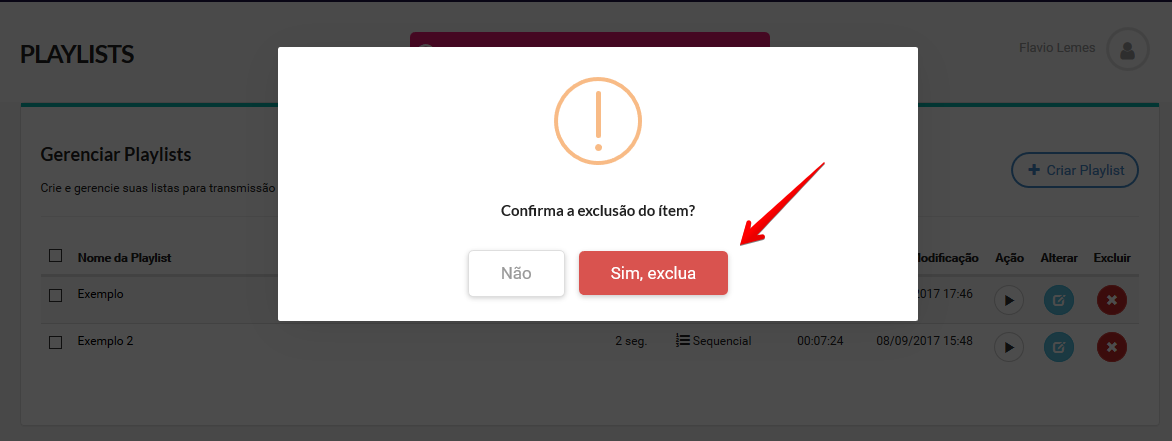Cancel deletion with Não button
The image size is (1172, 441).
[516, 273]
